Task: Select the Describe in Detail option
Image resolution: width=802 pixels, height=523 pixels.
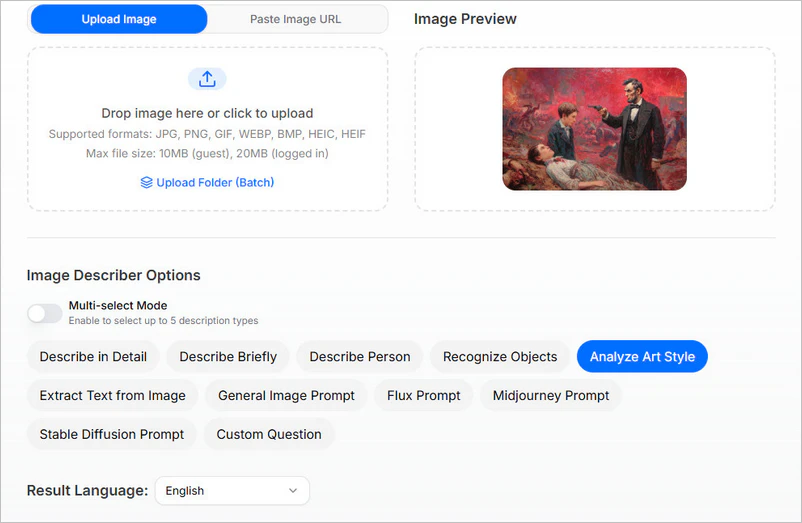Action: click(93, 357)
